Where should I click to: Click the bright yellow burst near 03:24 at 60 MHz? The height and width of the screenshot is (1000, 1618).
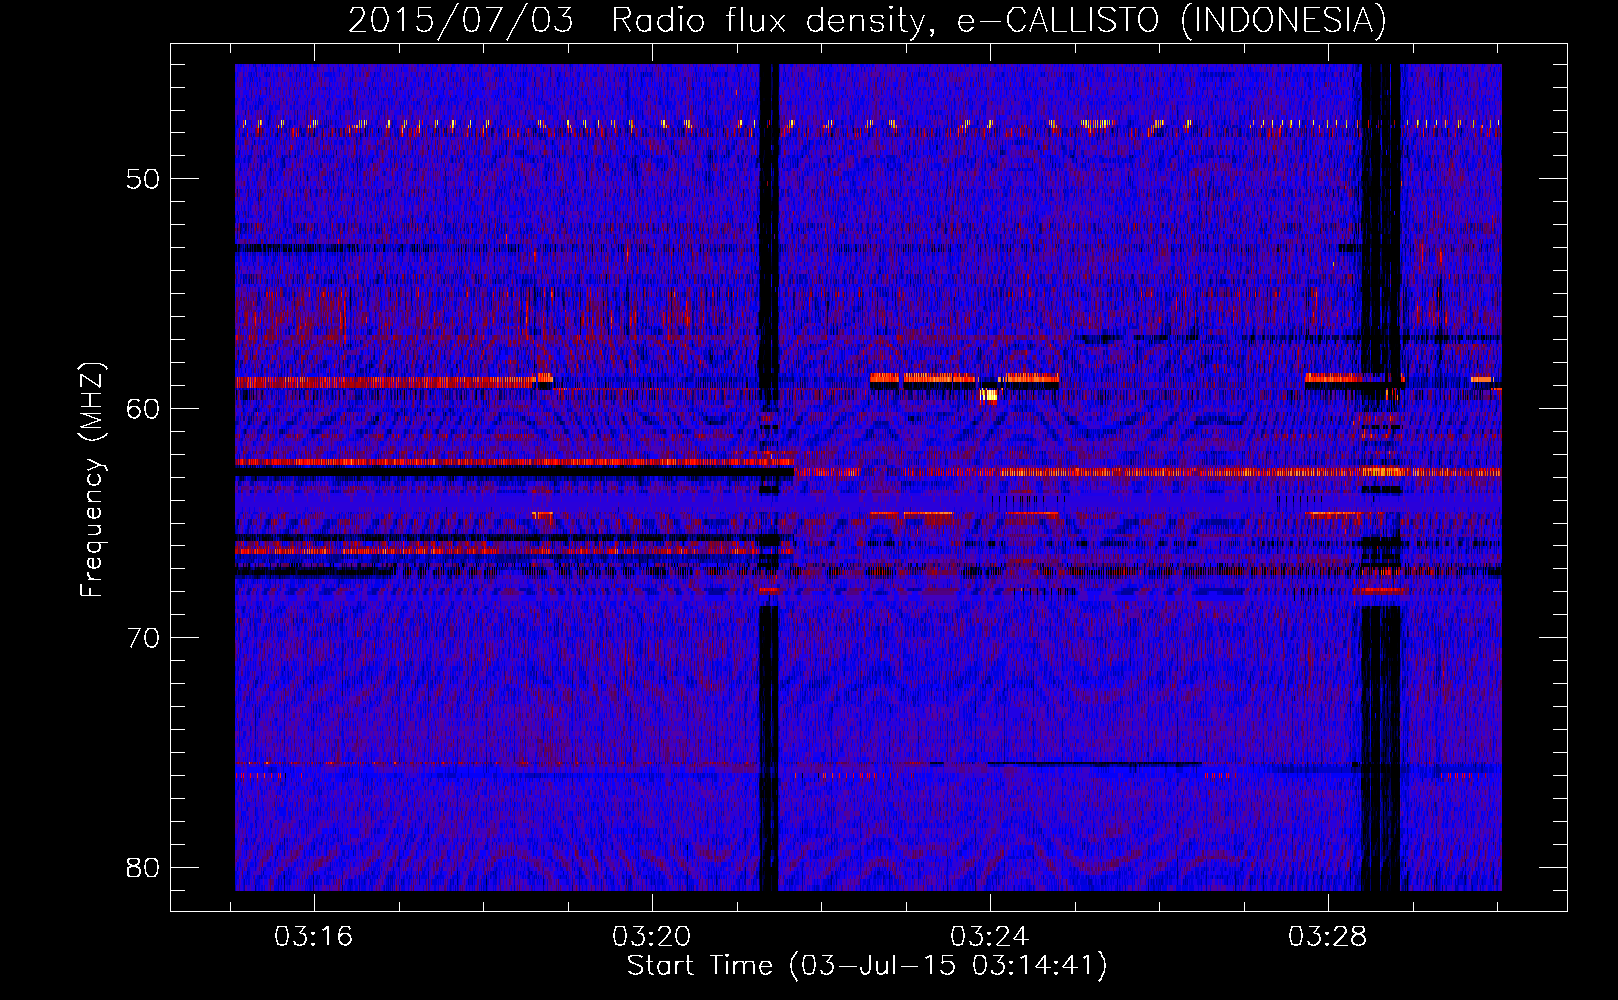pyautogui.click(x=989, y=395)
